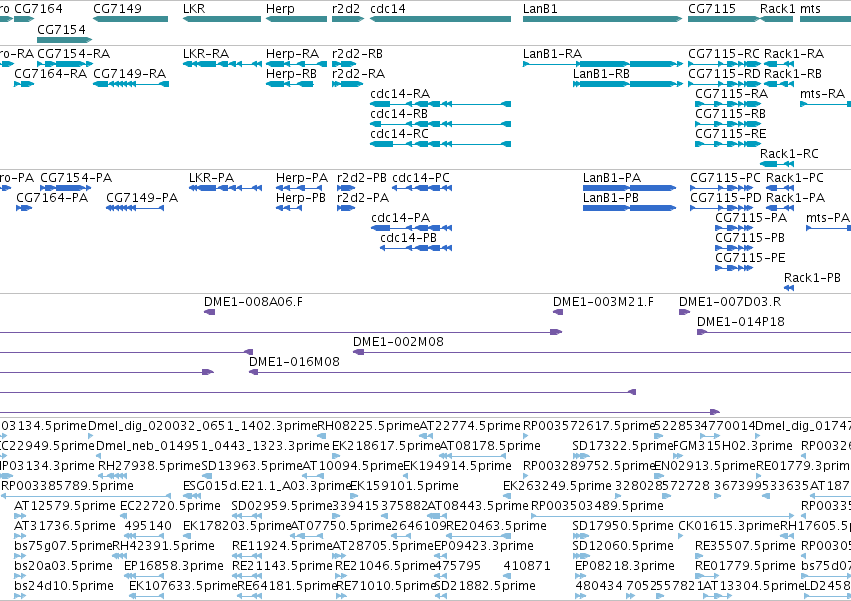Viewport: 851px width, 601px height.
Task: Select the Herp gene glyph
Action: [x=296, y=19]
